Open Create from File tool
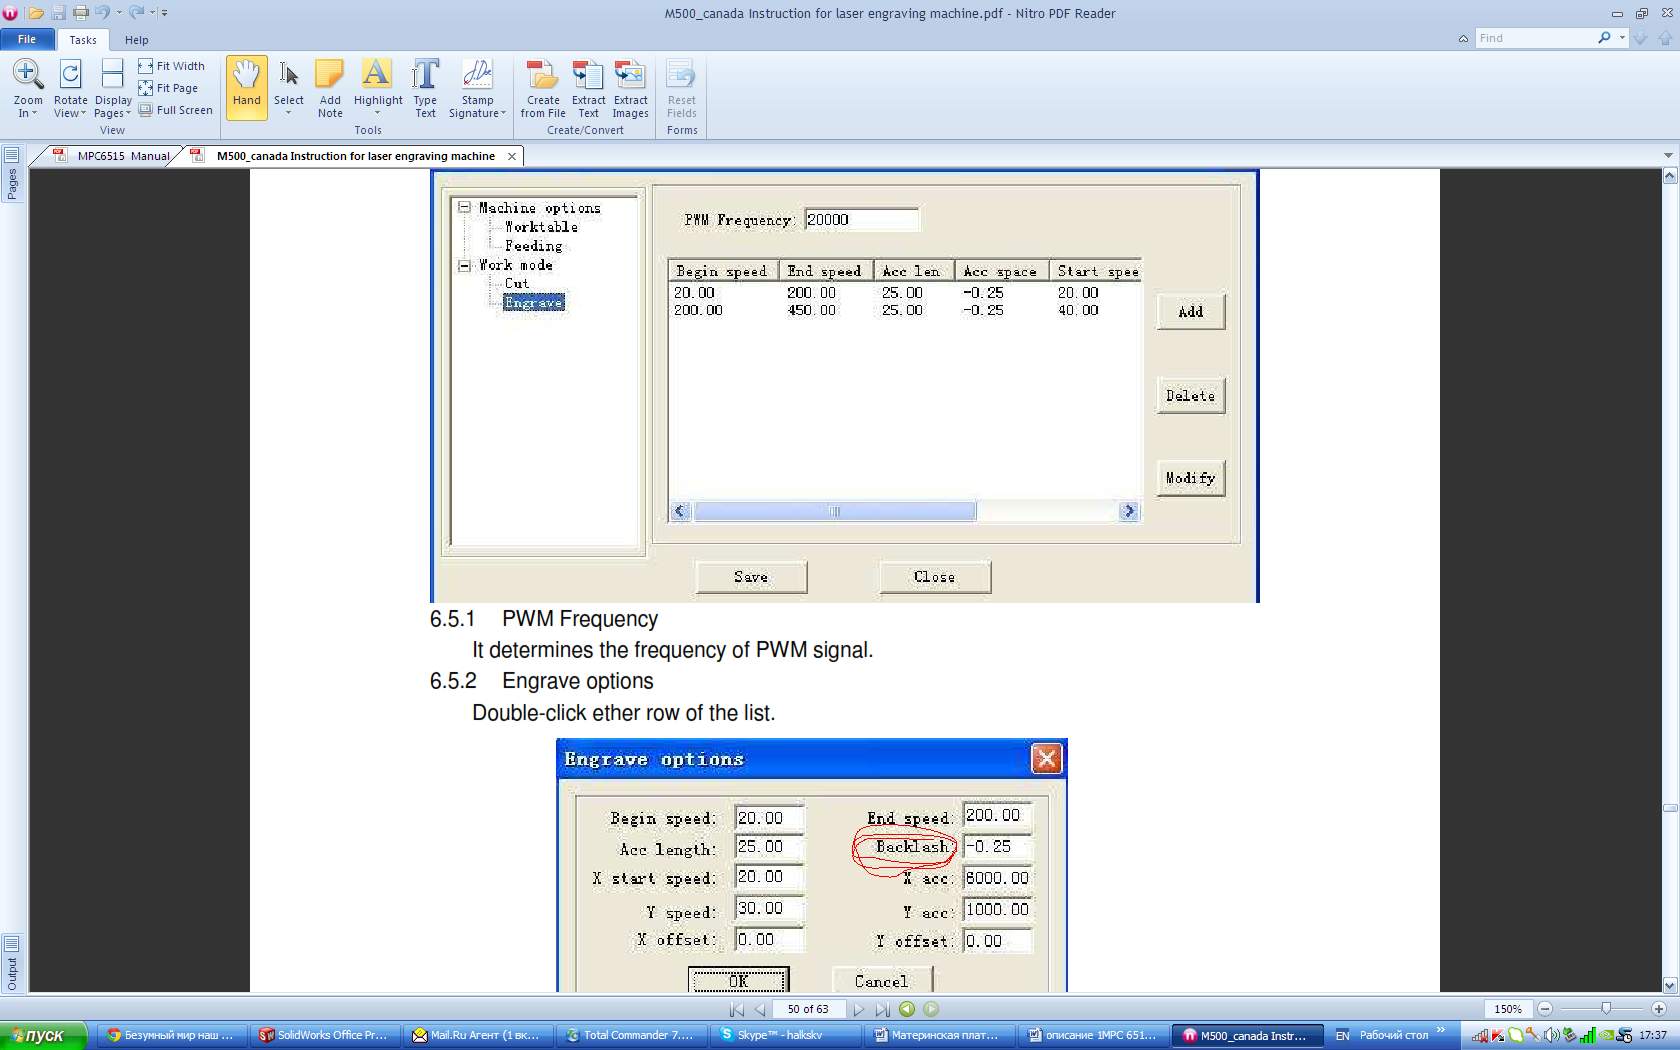The height and width of the screenshot is (1050, 1680). (x=543, y=75)
